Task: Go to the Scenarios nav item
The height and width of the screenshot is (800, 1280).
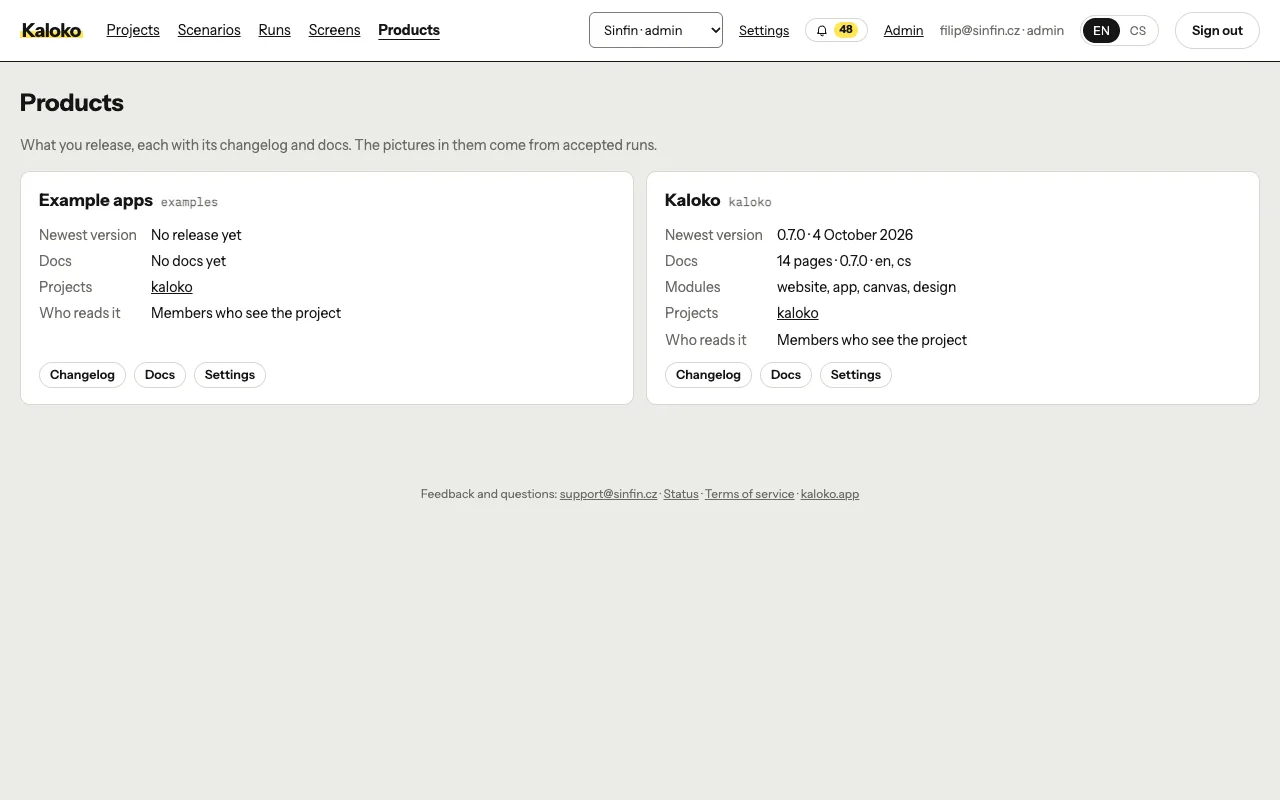Action: coord(209,30)
